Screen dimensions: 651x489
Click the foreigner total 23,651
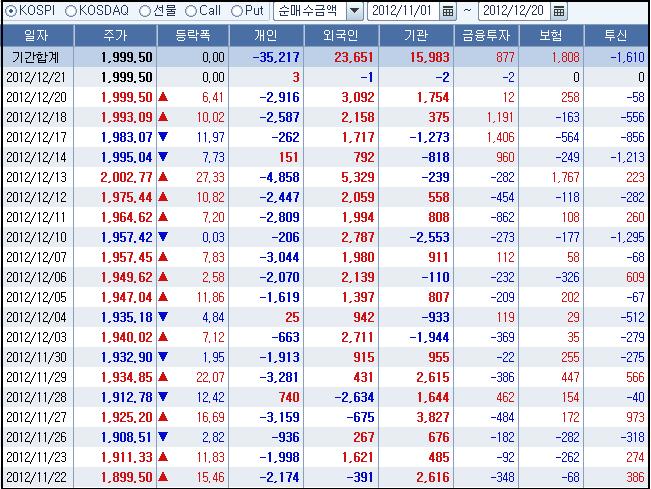[354, 57]
